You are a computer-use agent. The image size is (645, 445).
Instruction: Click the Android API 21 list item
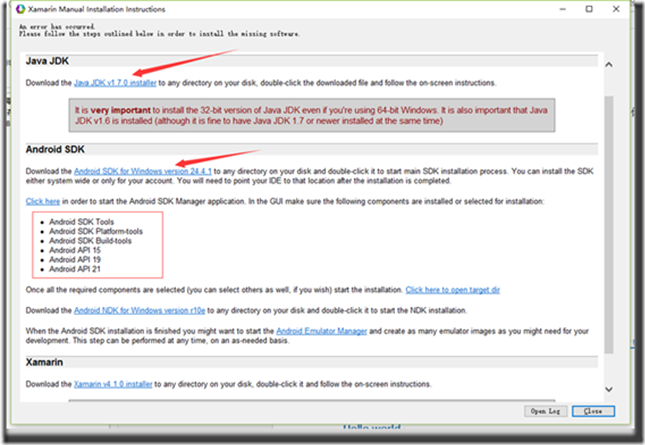click(75, 269)
